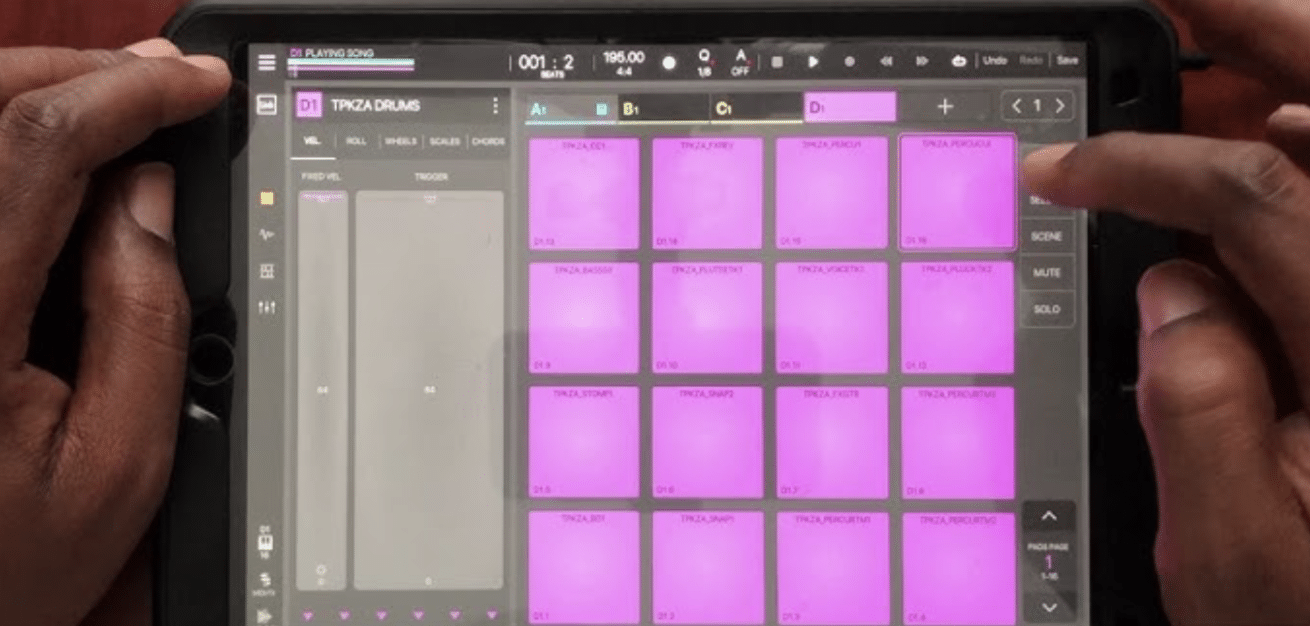
Task: Toggle MUTE mode button
Action: [1046, 273]
